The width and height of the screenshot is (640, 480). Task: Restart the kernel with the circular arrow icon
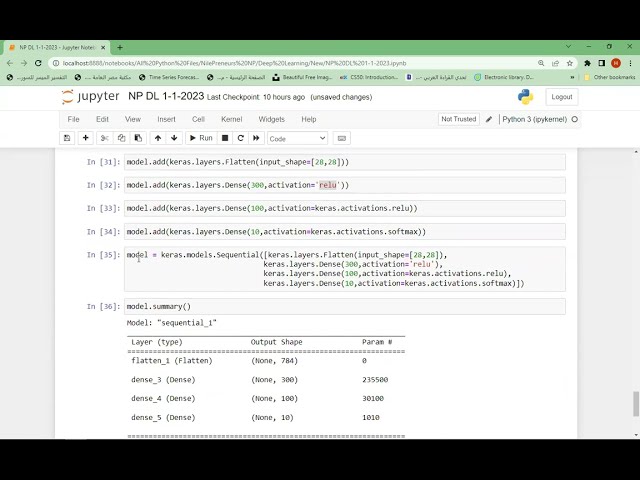click(x=240, y=138)
